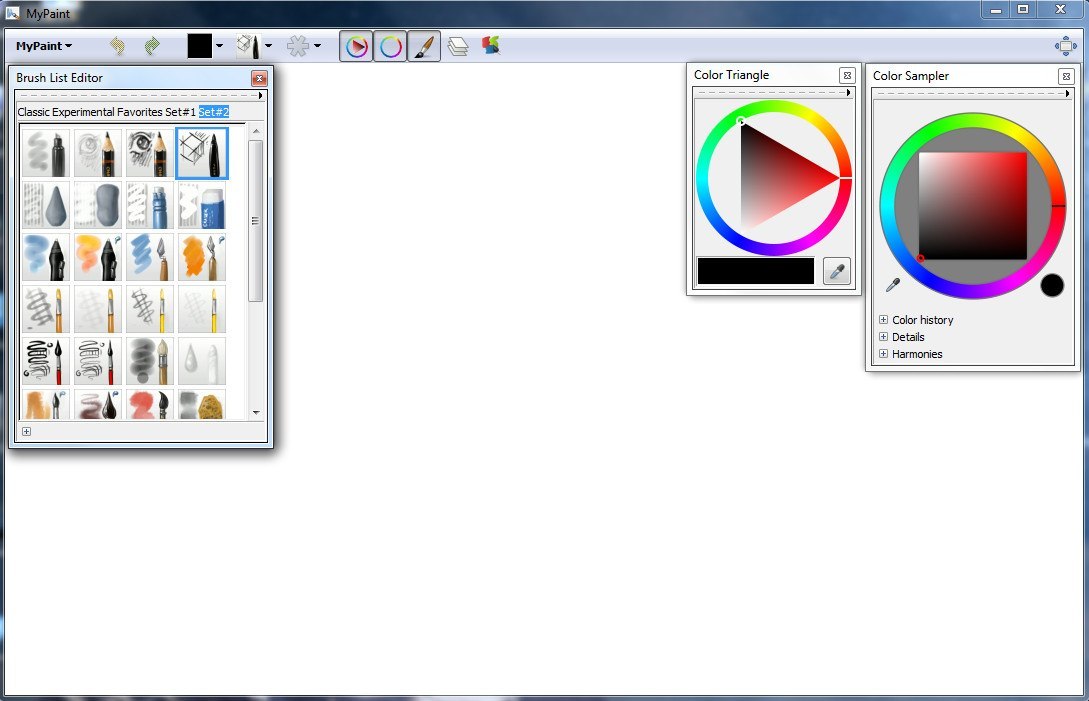The height and width of the screenshot is (701, 1089).
Task: Open the color swatch dropdown arrow
Action: pos(219,46)
